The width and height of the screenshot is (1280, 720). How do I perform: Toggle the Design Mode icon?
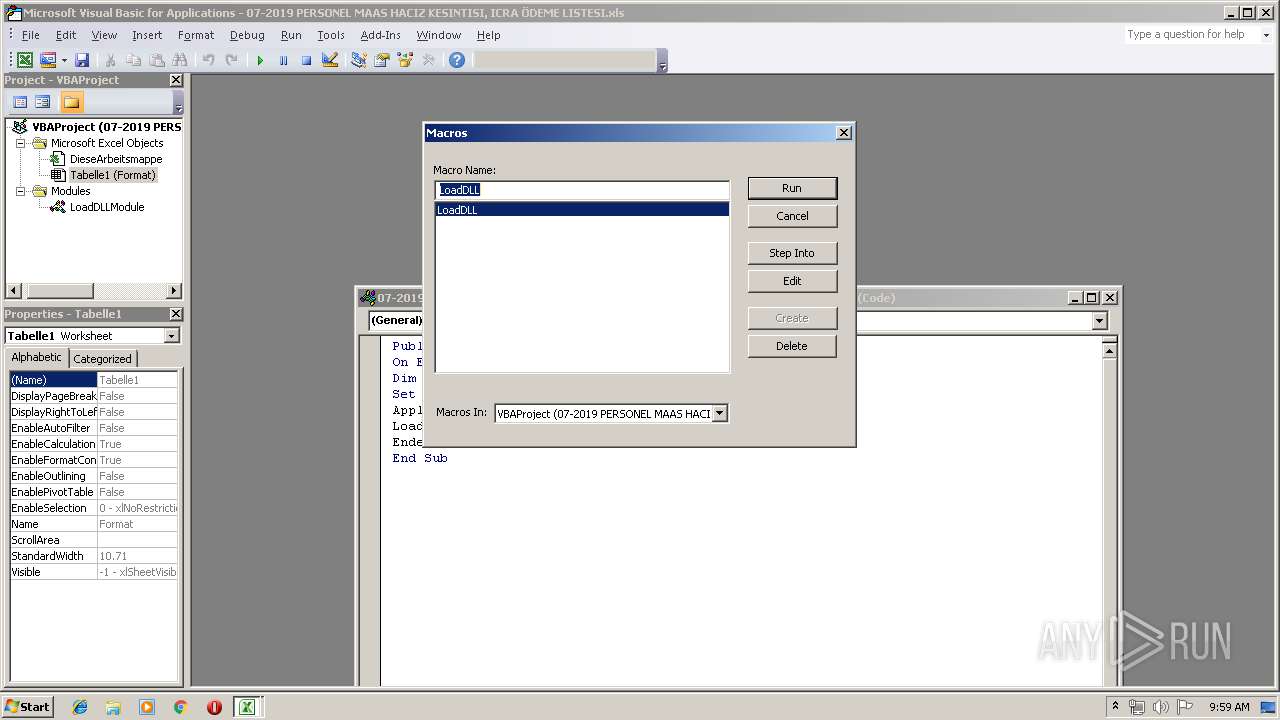click(329, 60)
